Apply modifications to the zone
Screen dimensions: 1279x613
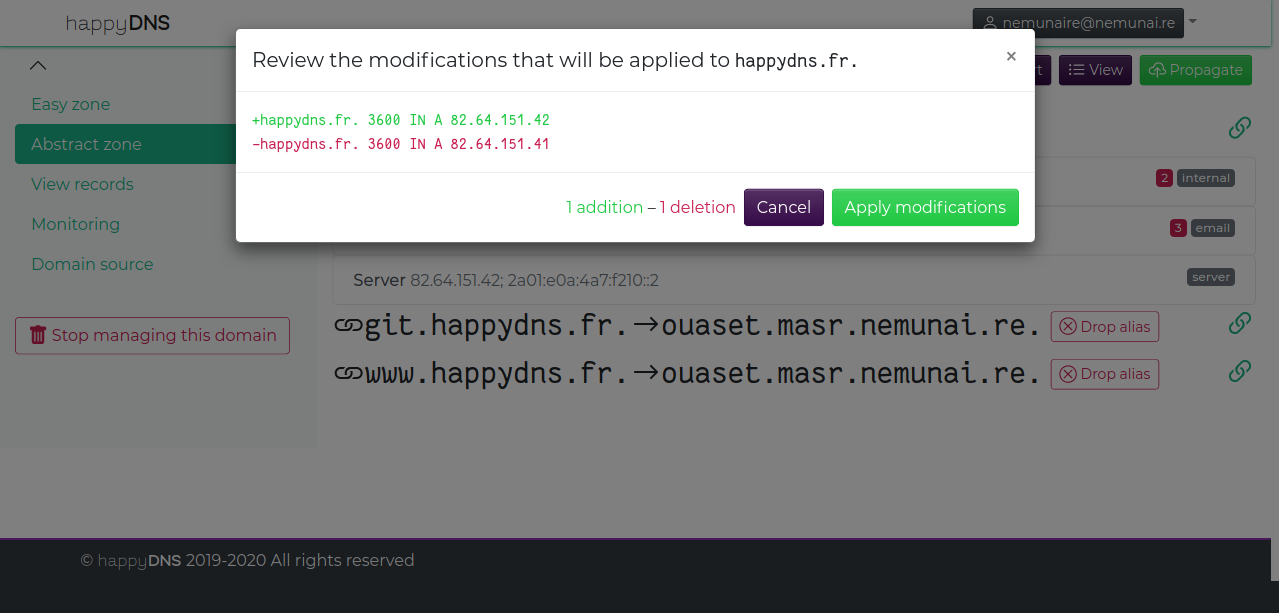(x=924, y=207)
